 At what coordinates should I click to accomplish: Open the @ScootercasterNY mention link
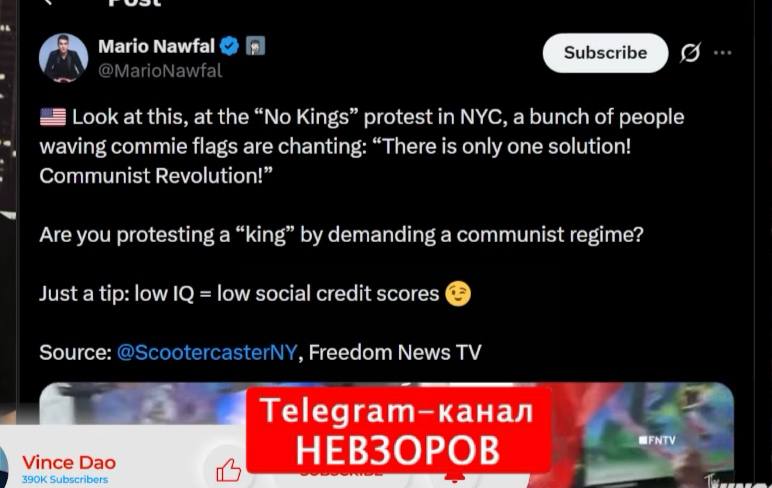coord(207,353)
